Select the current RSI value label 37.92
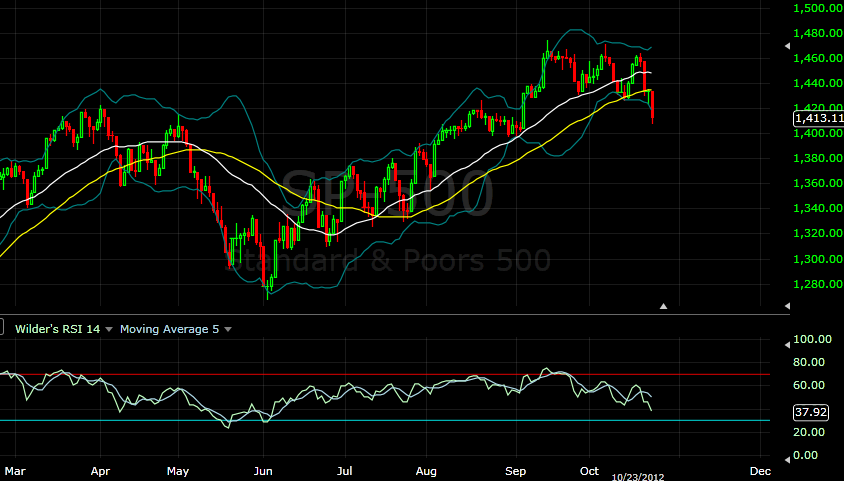This screenshot has width=844, height=481. click(811, 412)
